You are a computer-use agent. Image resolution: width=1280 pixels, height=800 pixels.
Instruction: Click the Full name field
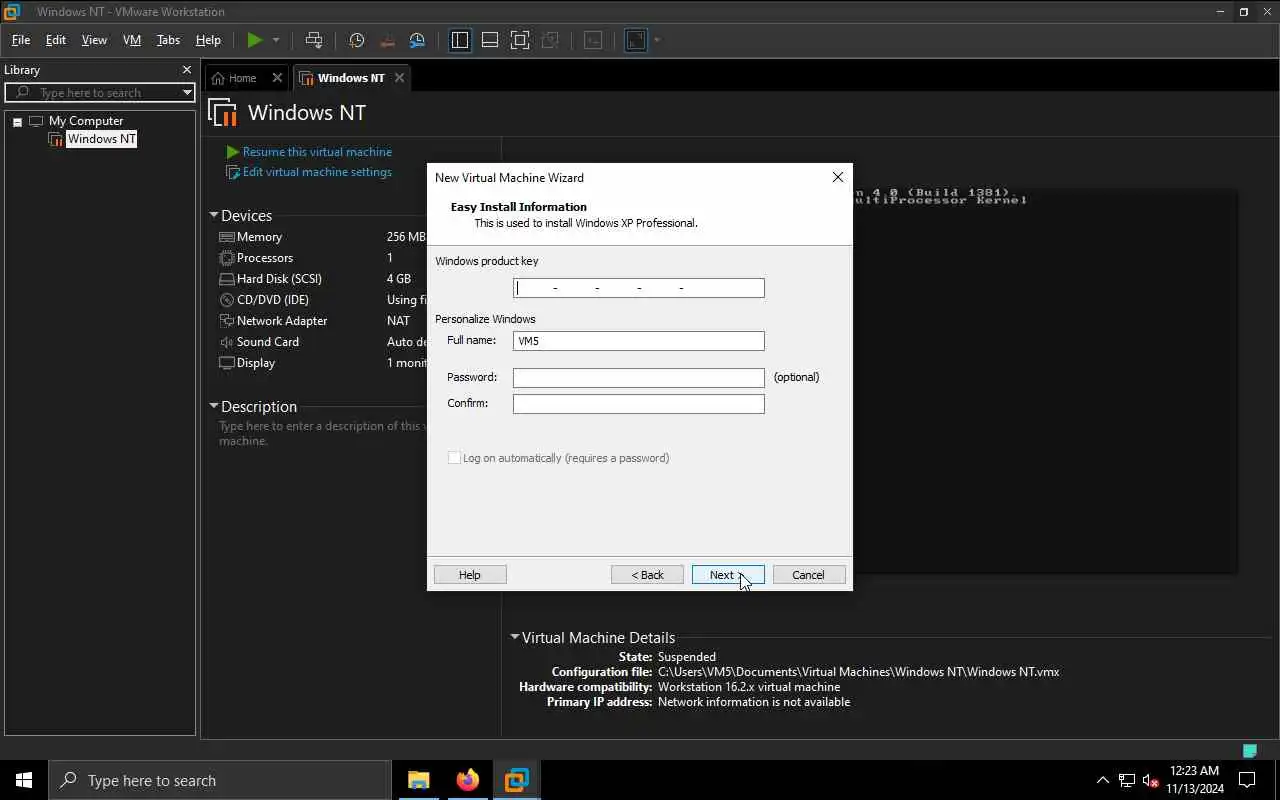pos(639,341)
